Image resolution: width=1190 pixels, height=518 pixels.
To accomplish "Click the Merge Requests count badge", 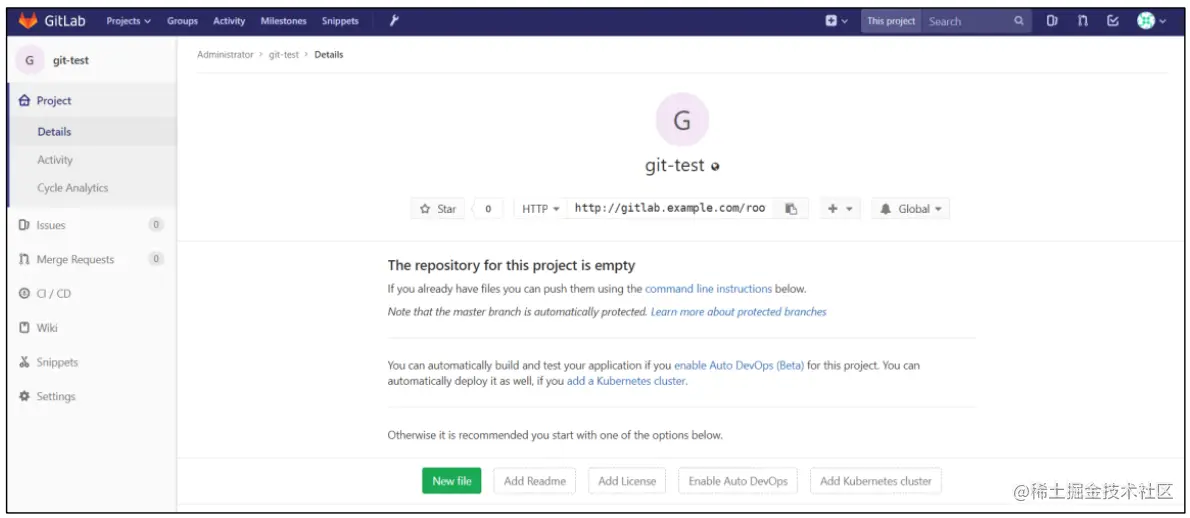I will 156,259.
